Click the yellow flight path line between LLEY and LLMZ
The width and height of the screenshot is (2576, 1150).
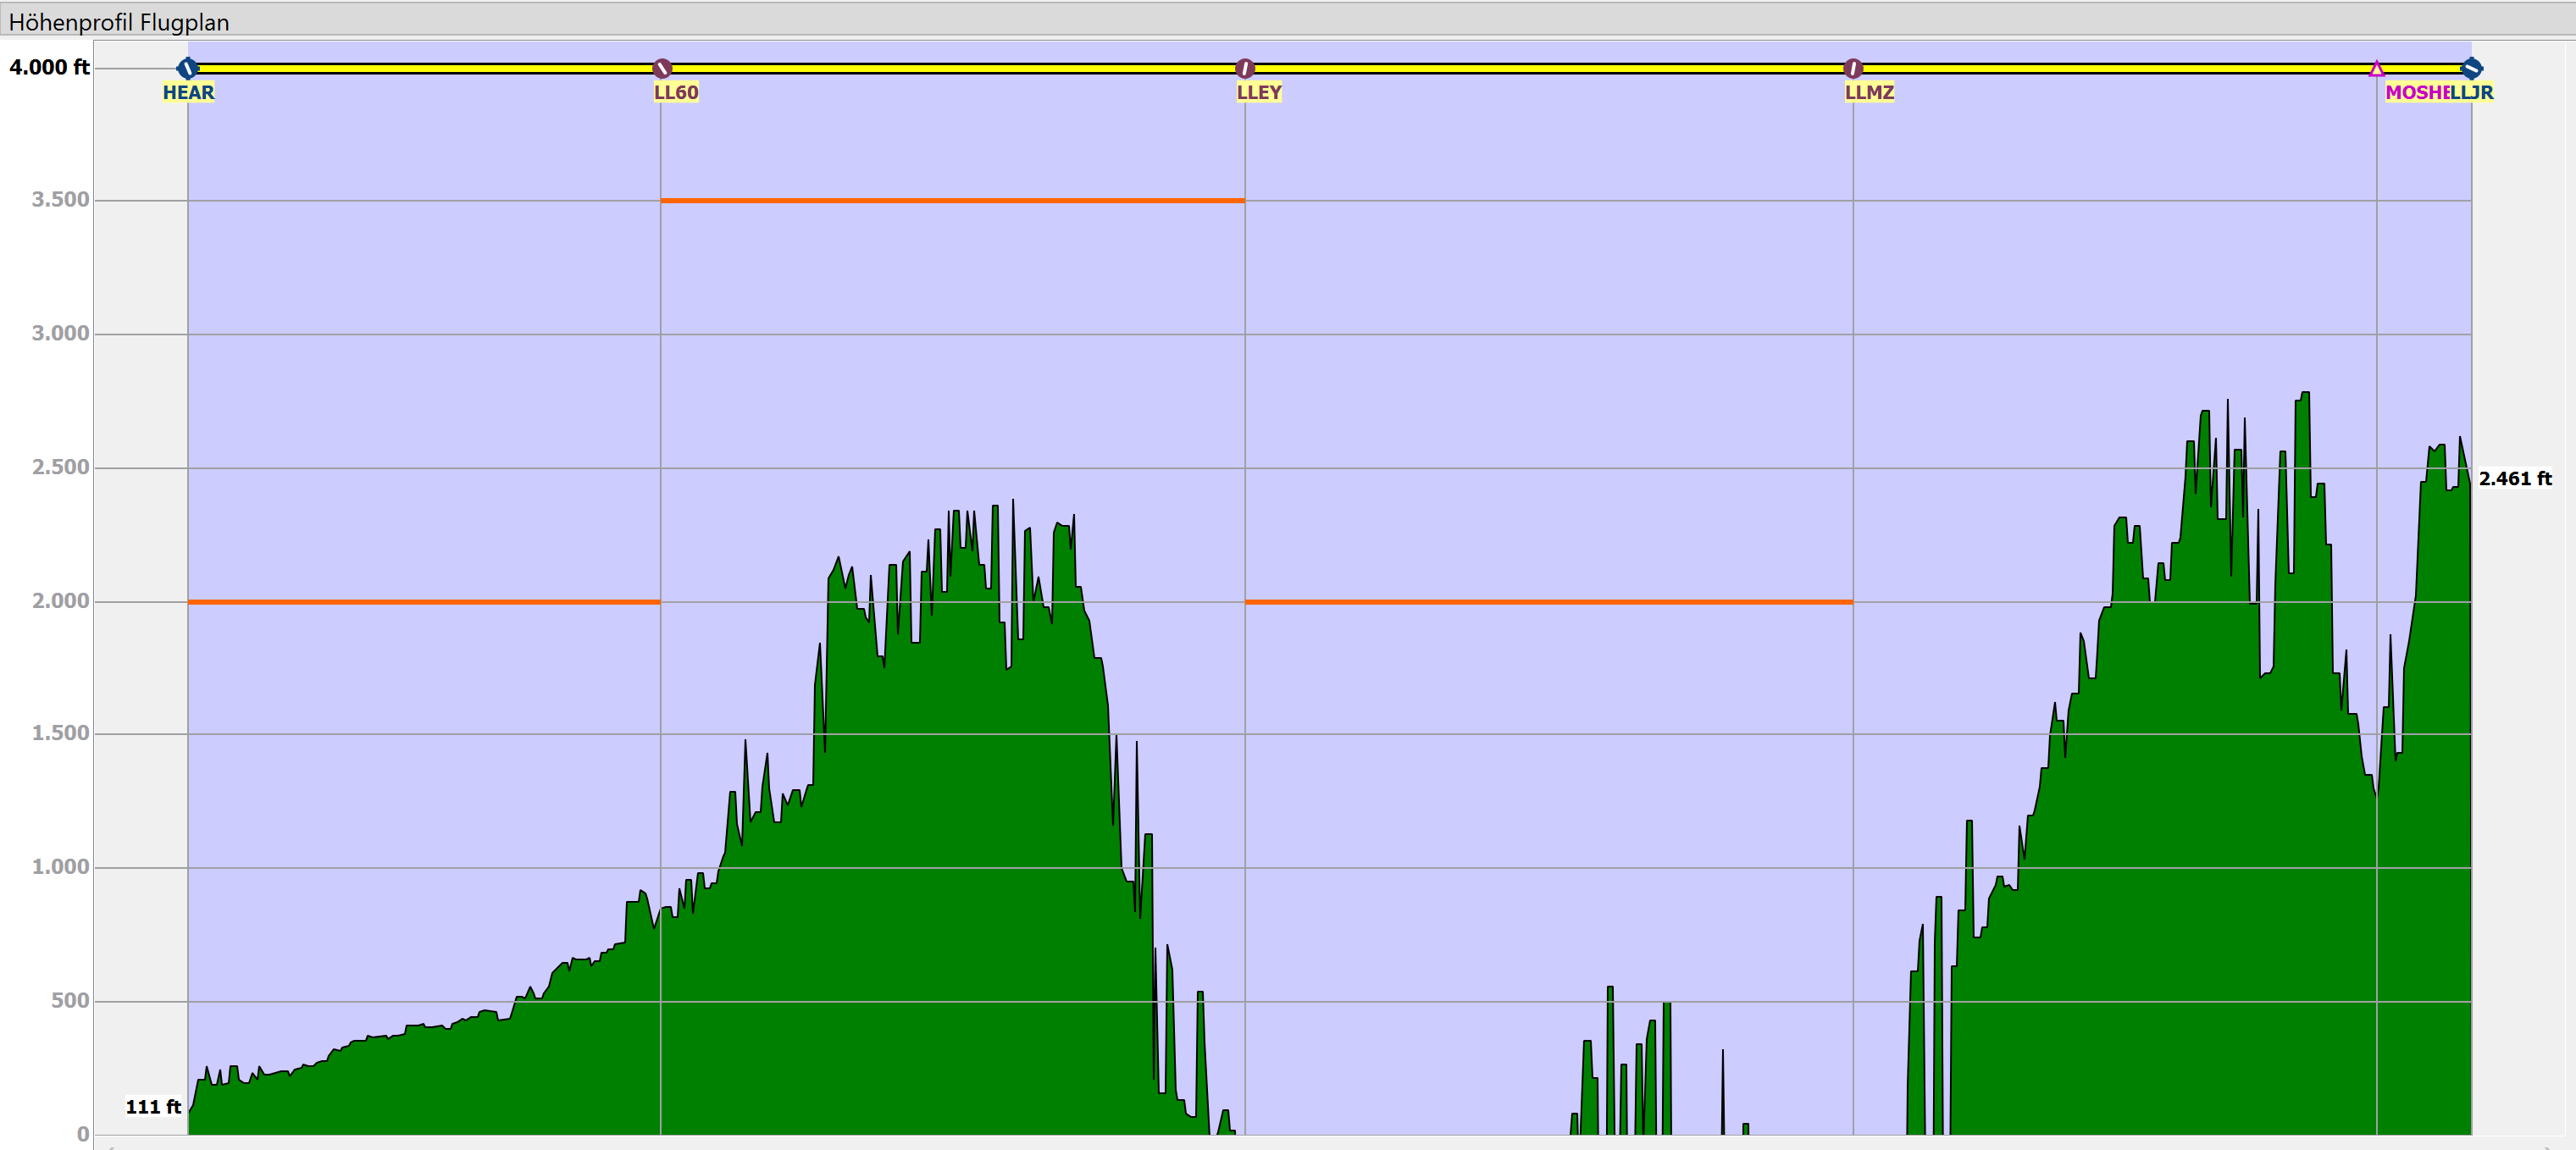[1548, 68]
